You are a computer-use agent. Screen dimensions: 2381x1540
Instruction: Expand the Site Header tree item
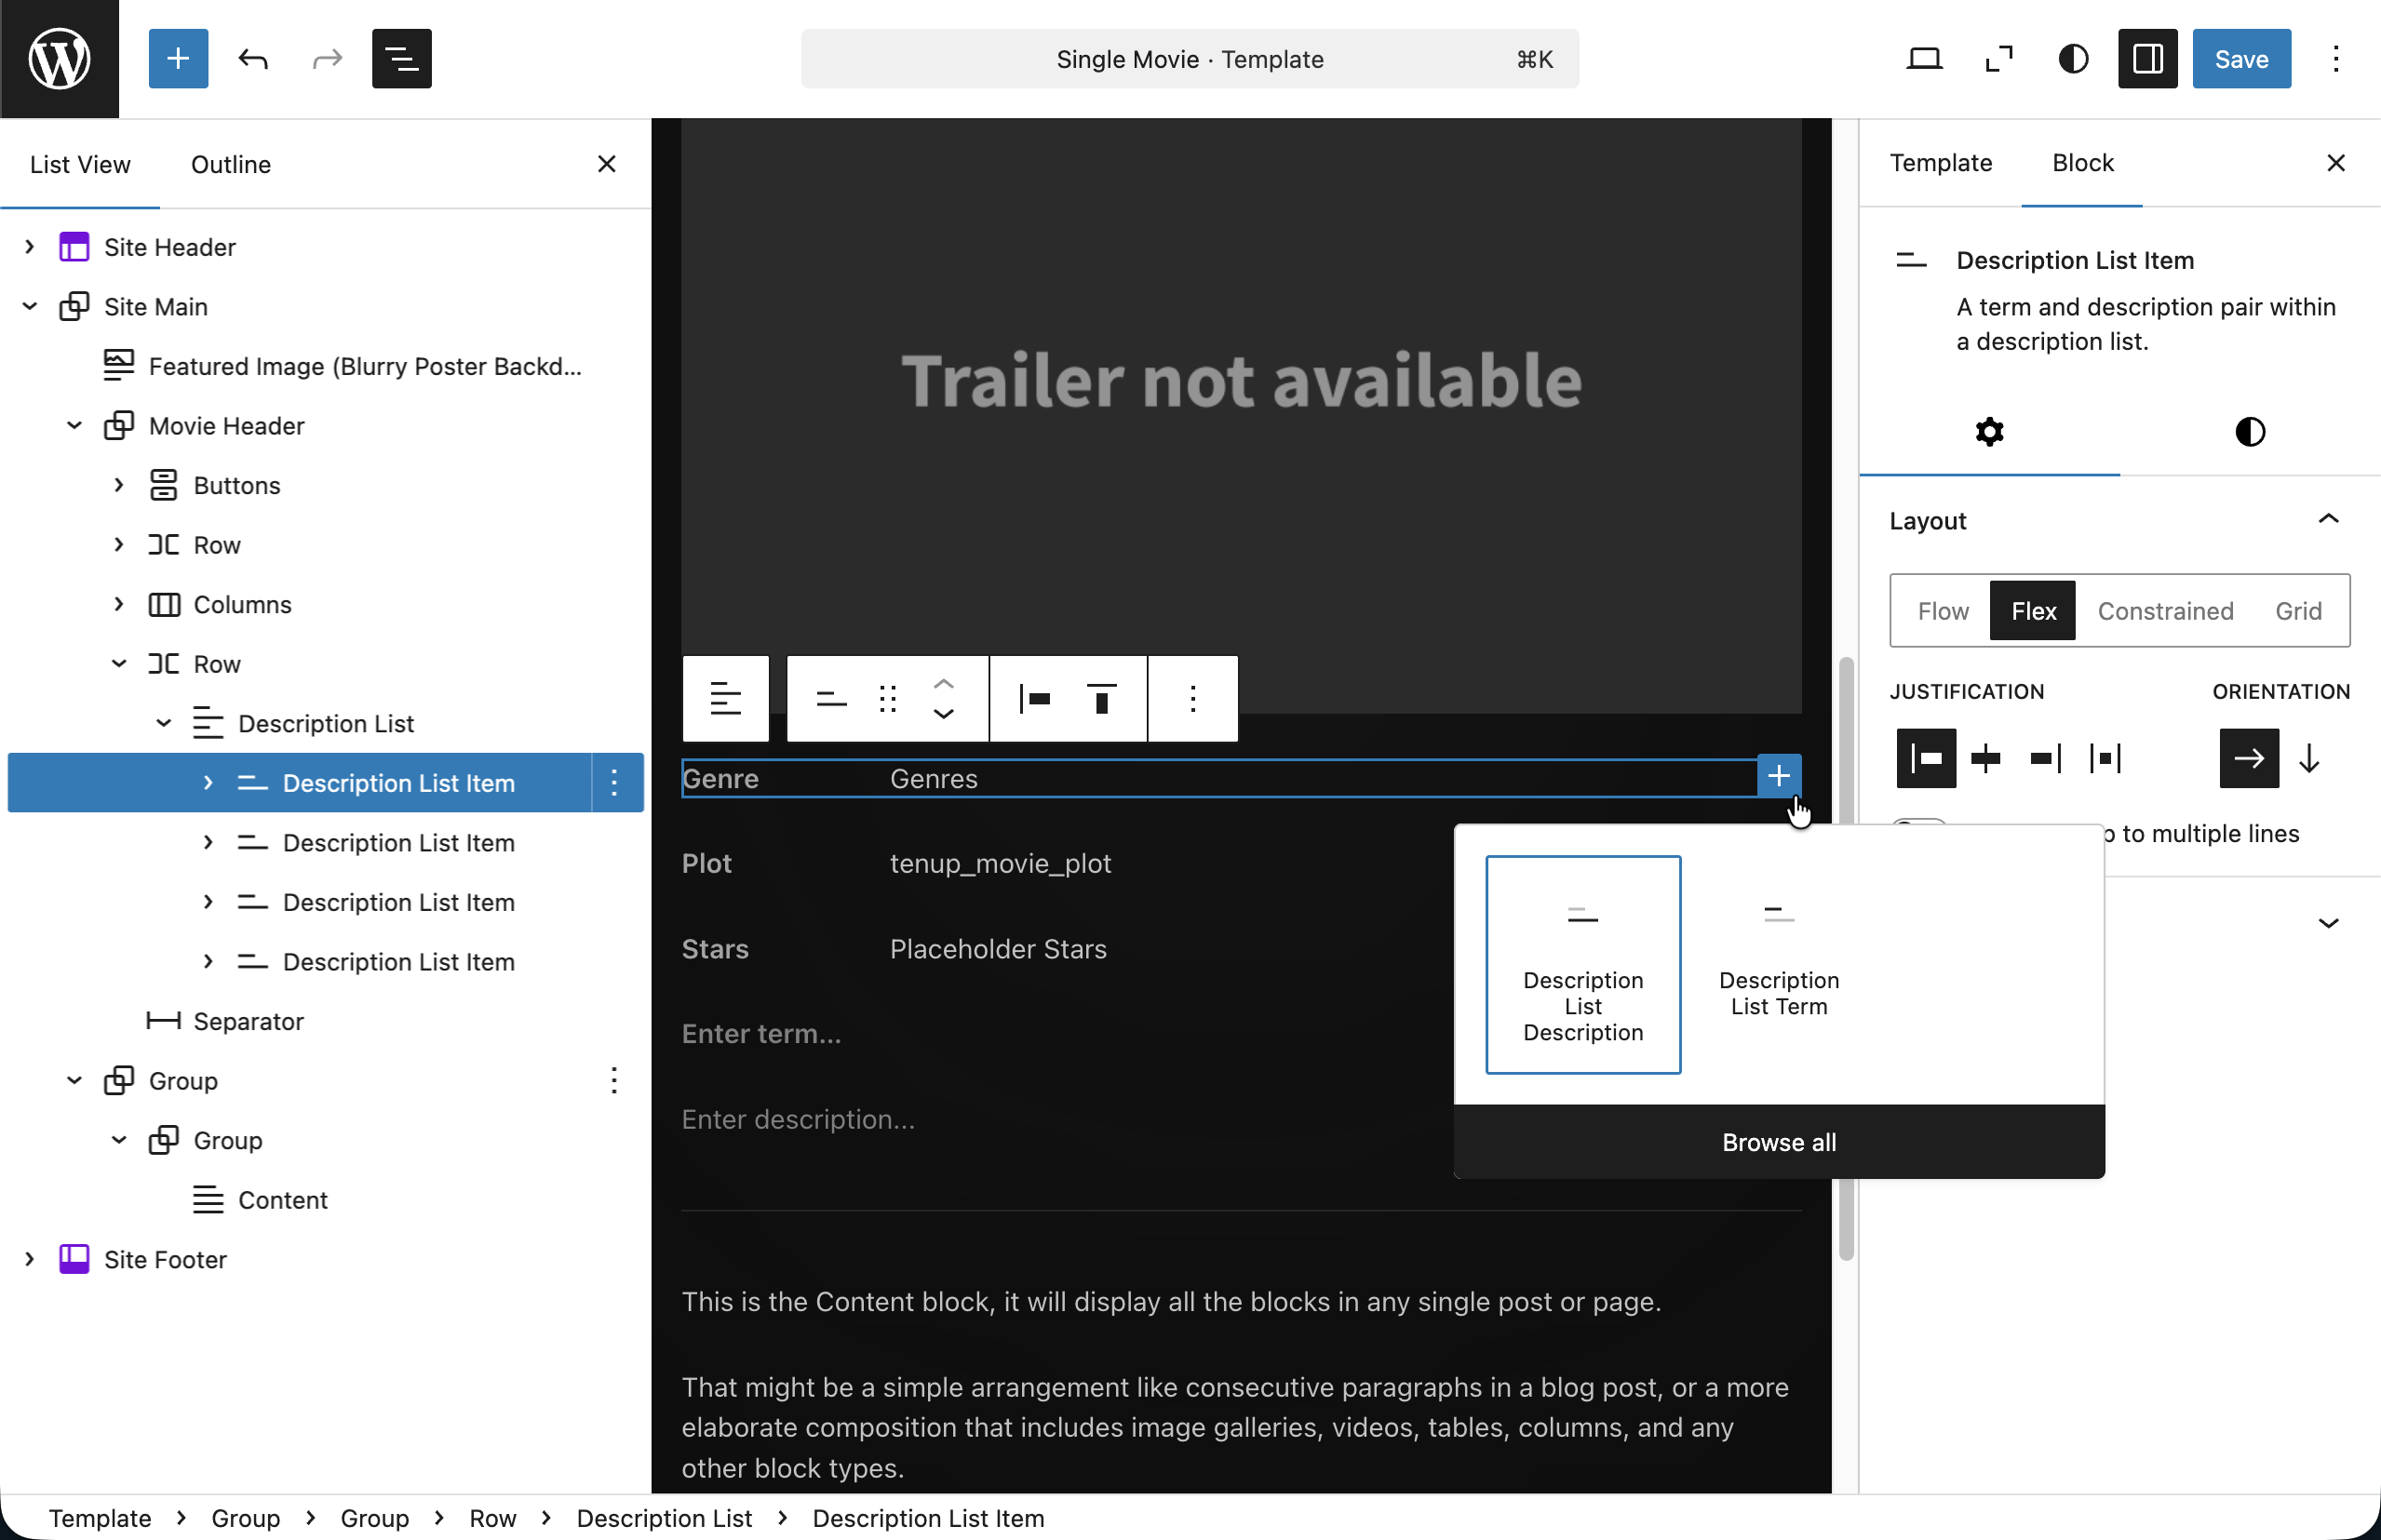[x=30, y=247]
